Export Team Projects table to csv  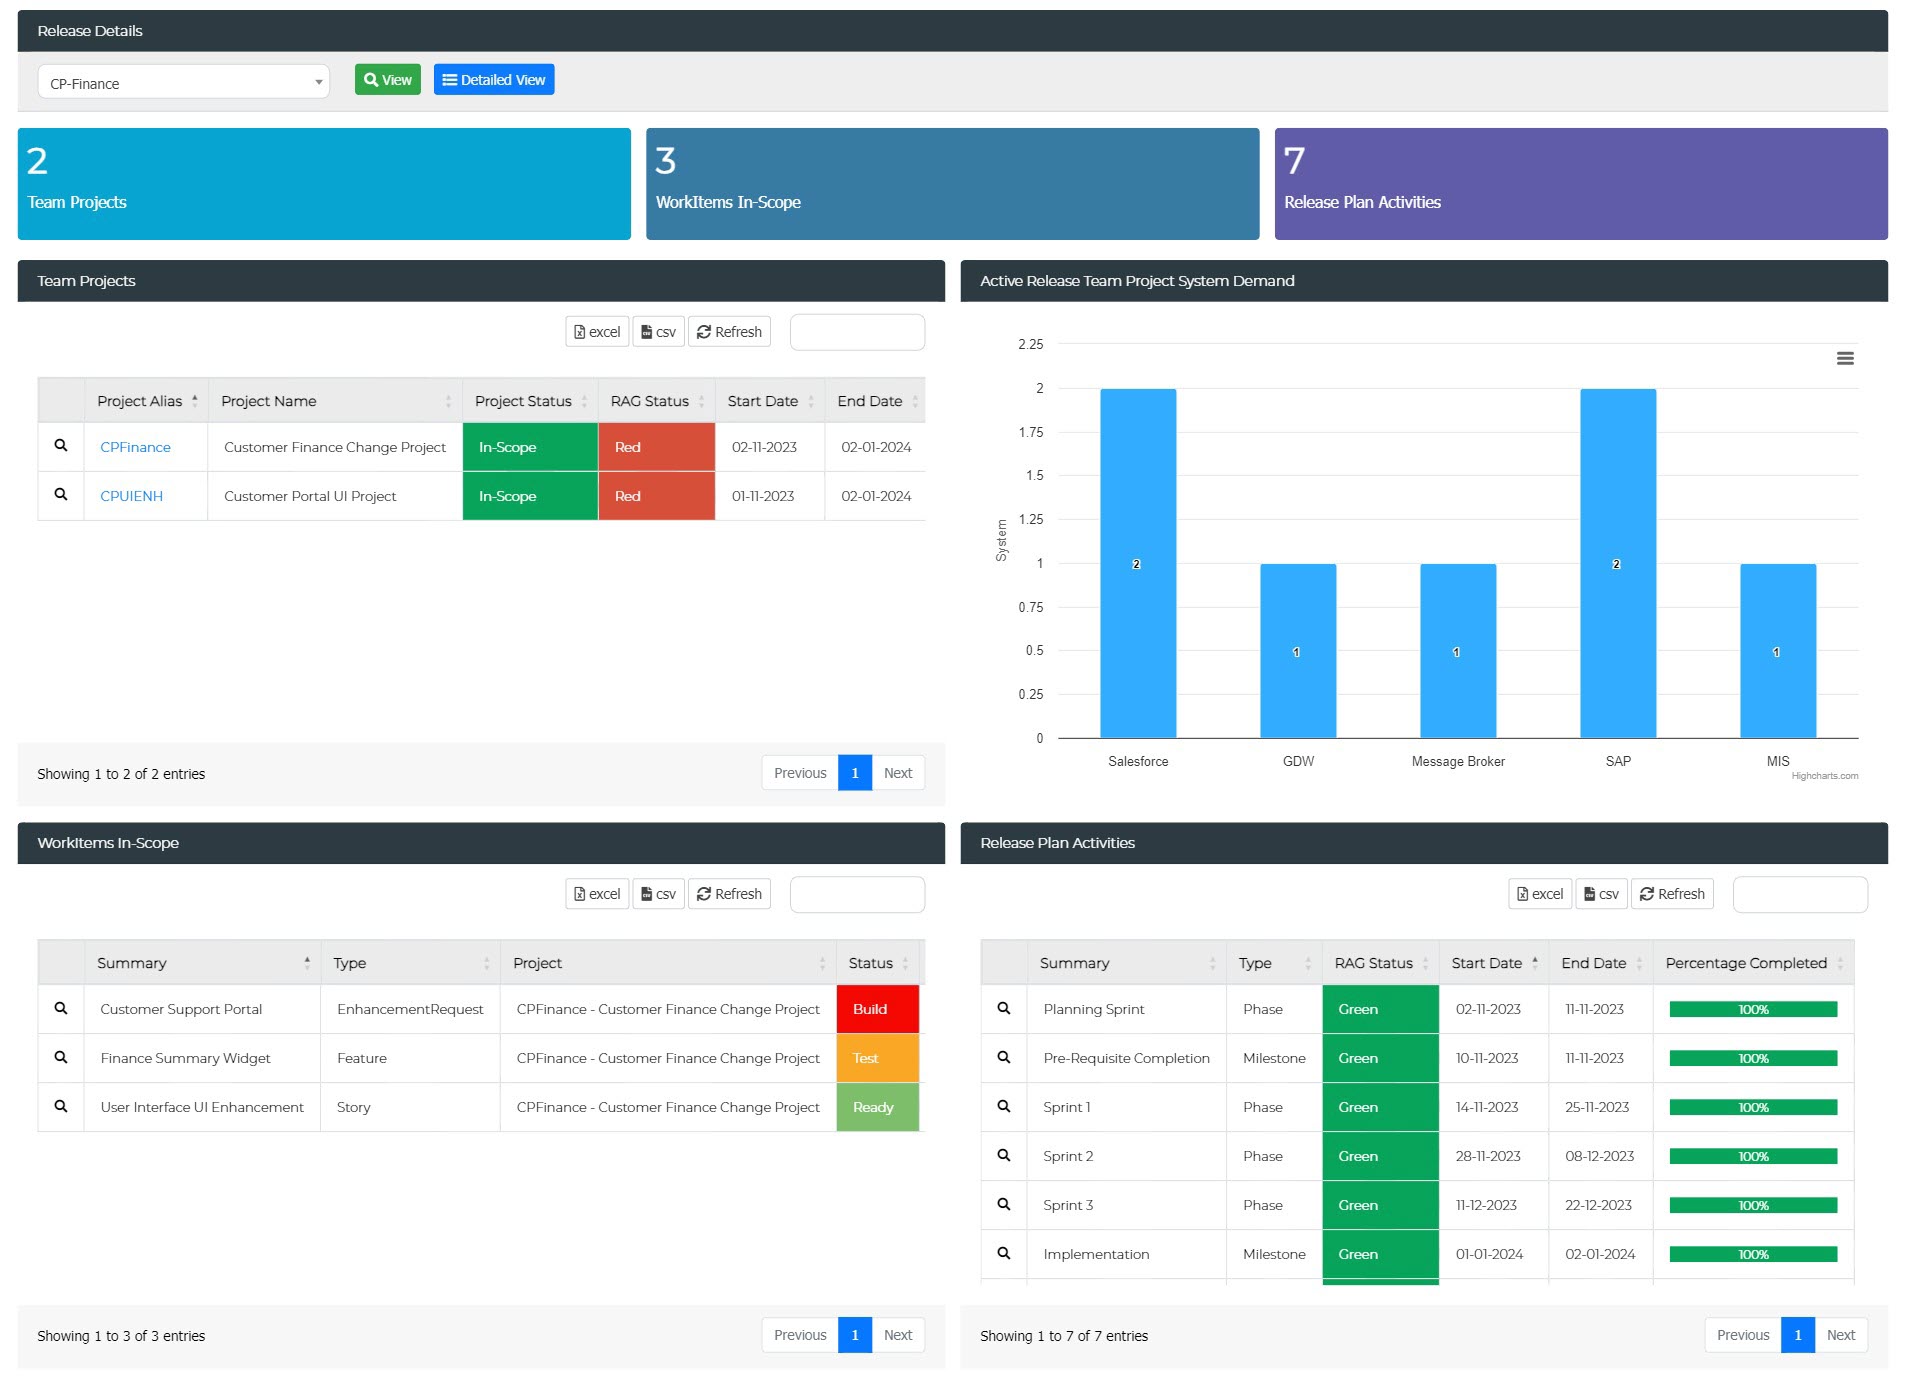(x=658, y=332)
